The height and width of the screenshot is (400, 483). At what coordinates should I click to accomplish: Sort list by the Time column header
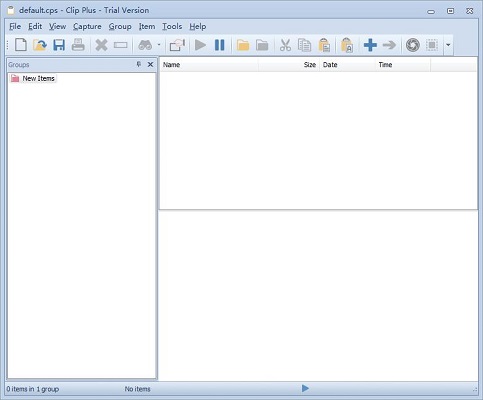[403, 65]
